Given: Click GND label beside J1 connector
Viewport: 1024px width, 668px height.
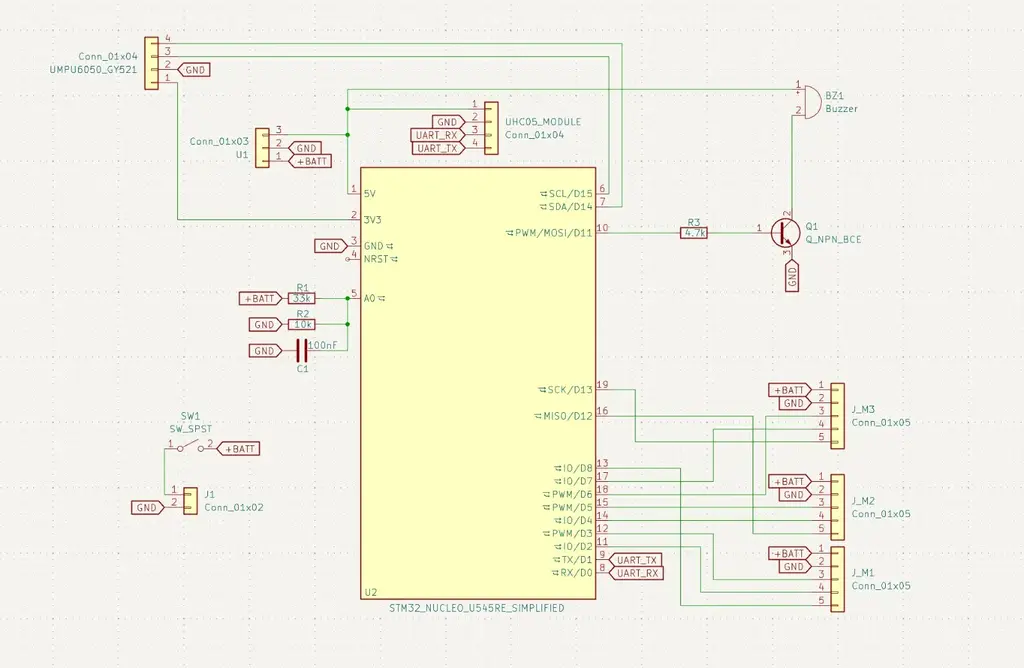Looking at the screenshot, I should pyautogui.click(x=147, y=507).
